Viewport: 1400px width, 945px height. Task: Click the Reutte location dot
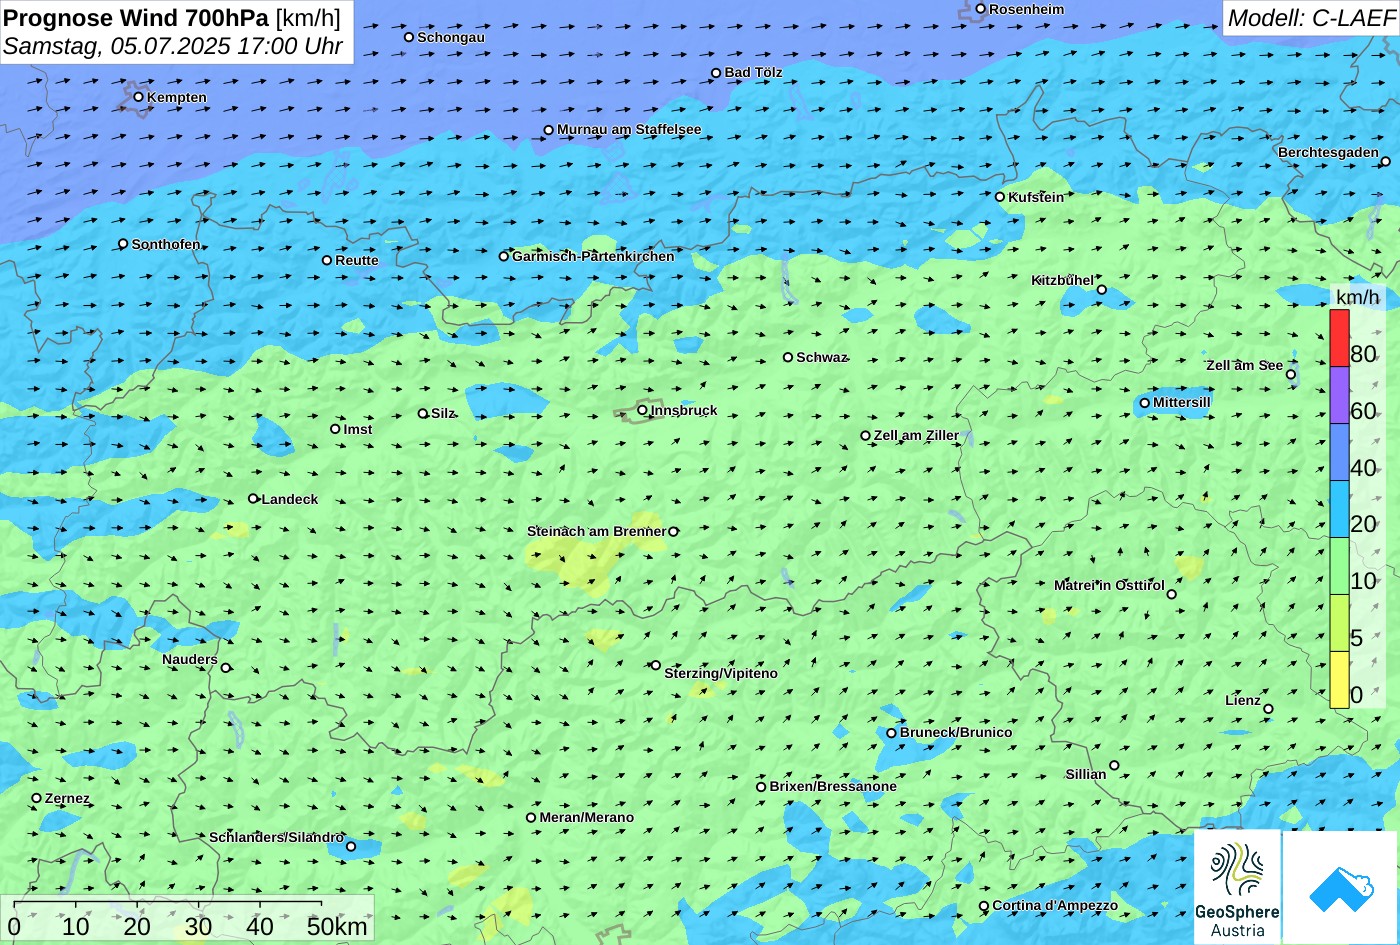point(327,260)
